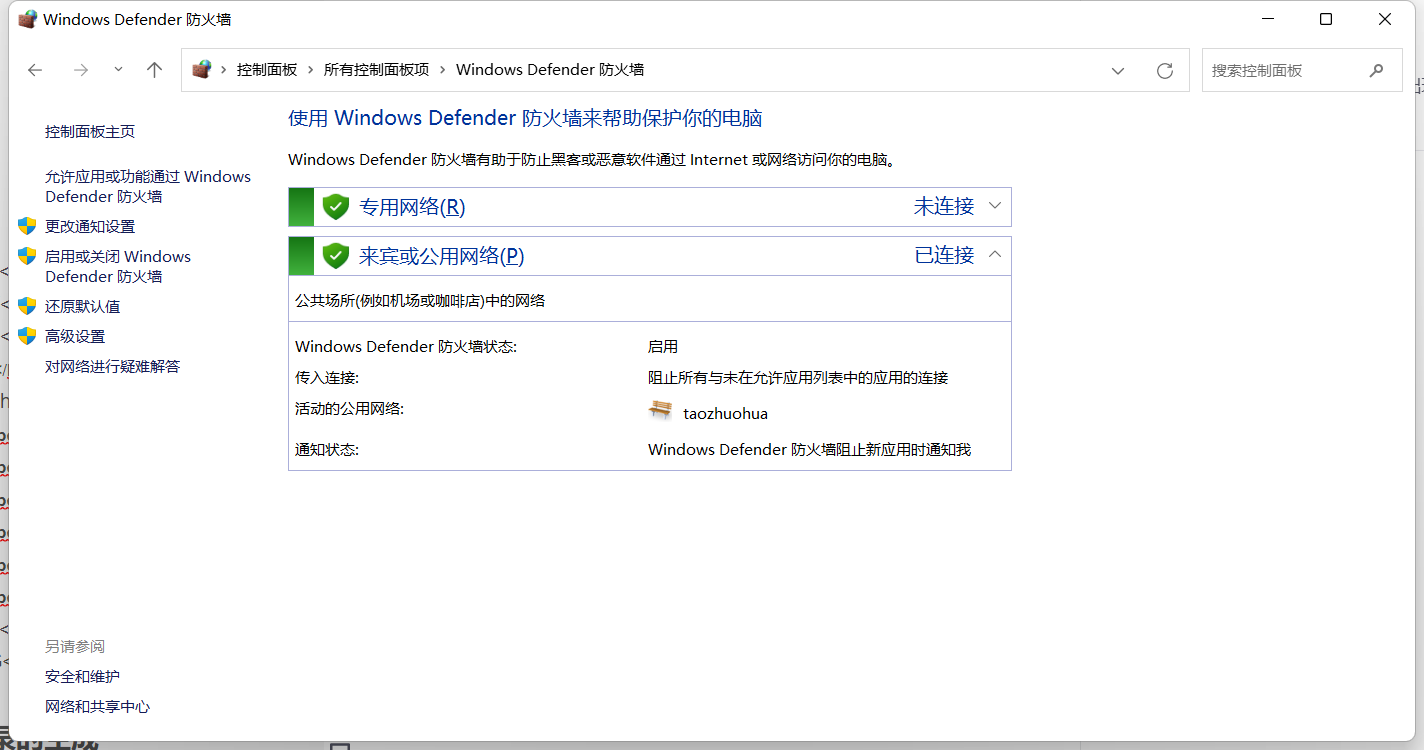Screen dimensions: 1424x750
Task: Click the 启用 firewall status value
Action: [x=663, y=347]
